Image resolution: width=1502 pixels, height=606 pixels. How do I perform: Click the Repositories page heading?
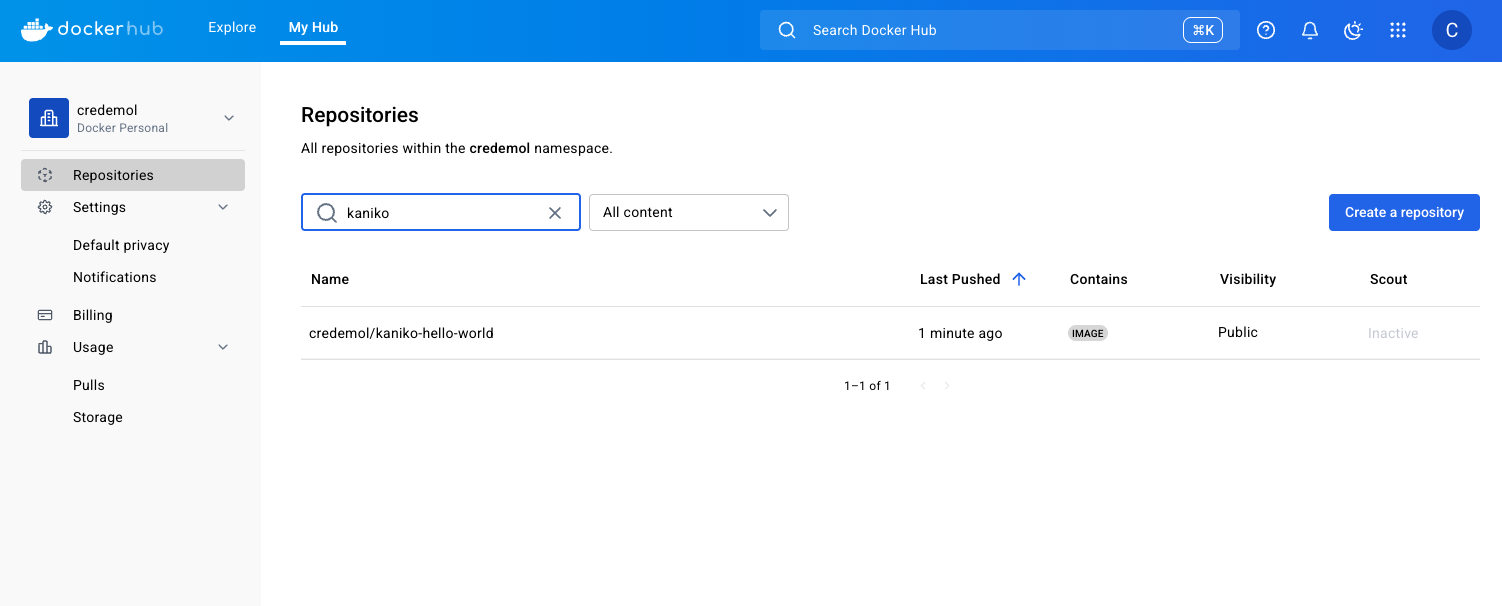pos(360,115)
